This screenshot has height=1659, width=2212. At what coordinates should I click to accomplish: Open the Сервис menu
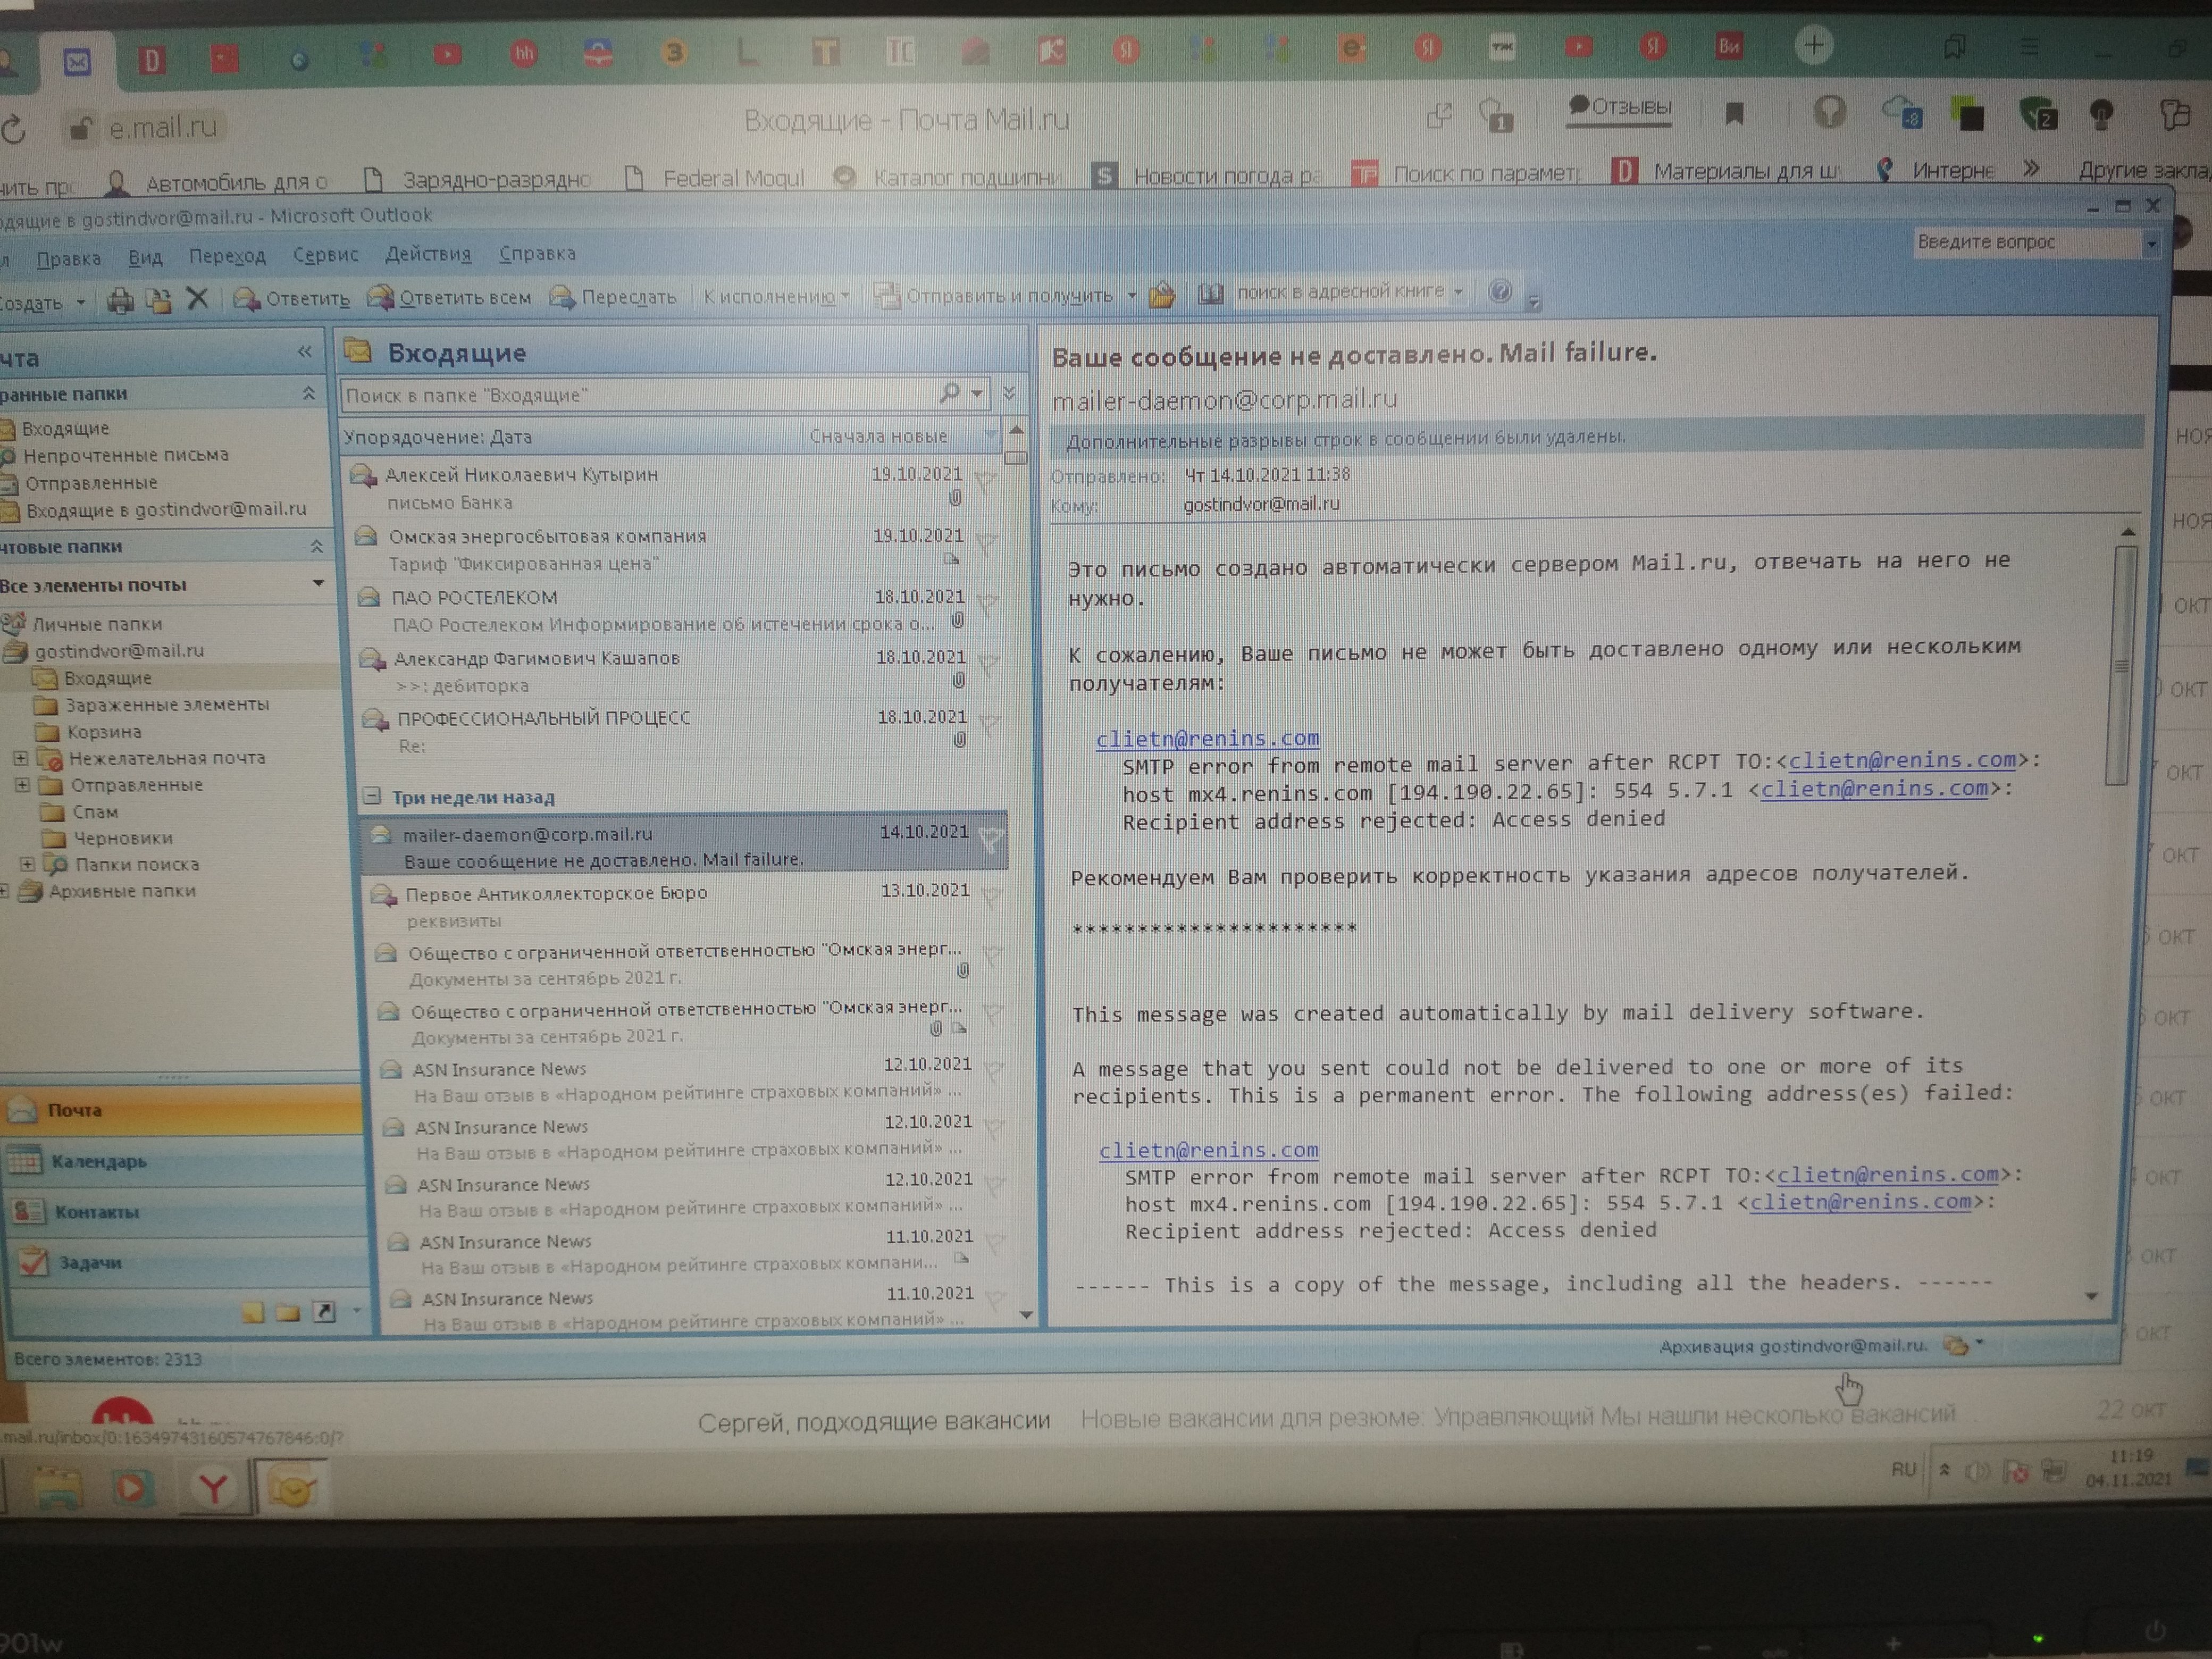[325, 255]
